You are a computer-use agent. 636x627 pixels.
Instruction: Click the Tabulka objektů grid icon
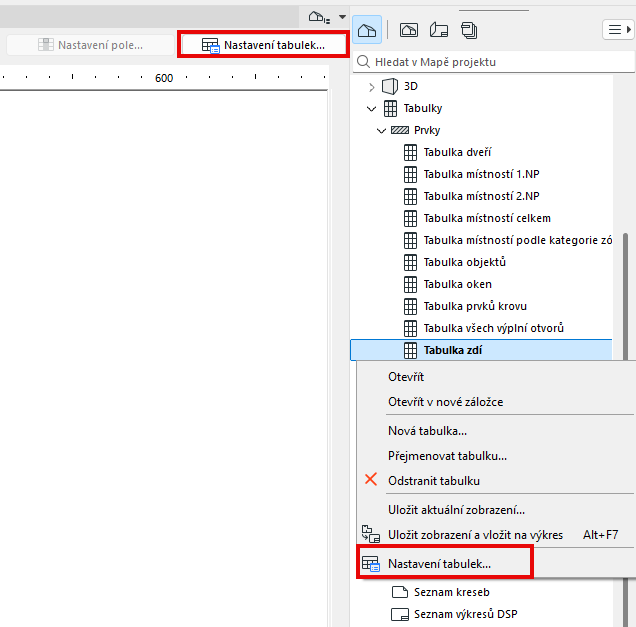tap(410, 262)
